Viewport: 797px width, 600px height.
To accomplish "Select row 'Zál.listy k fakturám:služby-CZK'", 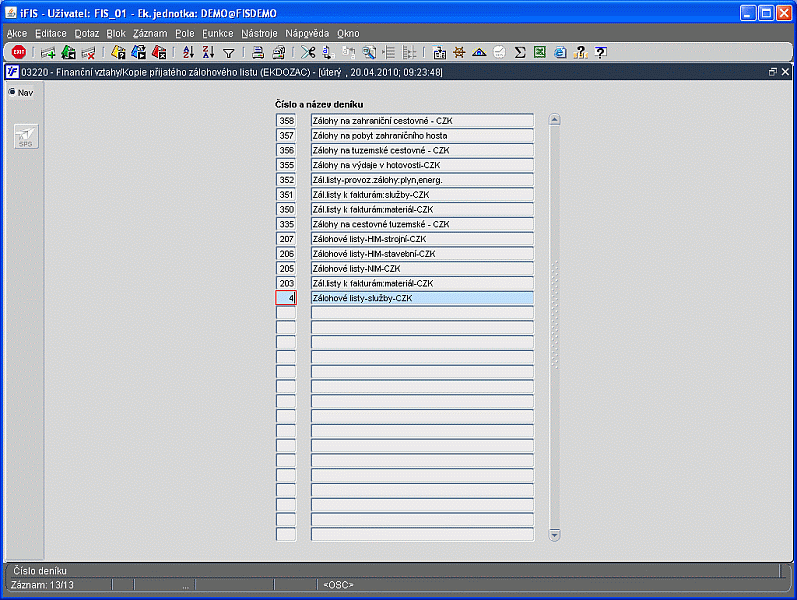I will pos(422,194).
